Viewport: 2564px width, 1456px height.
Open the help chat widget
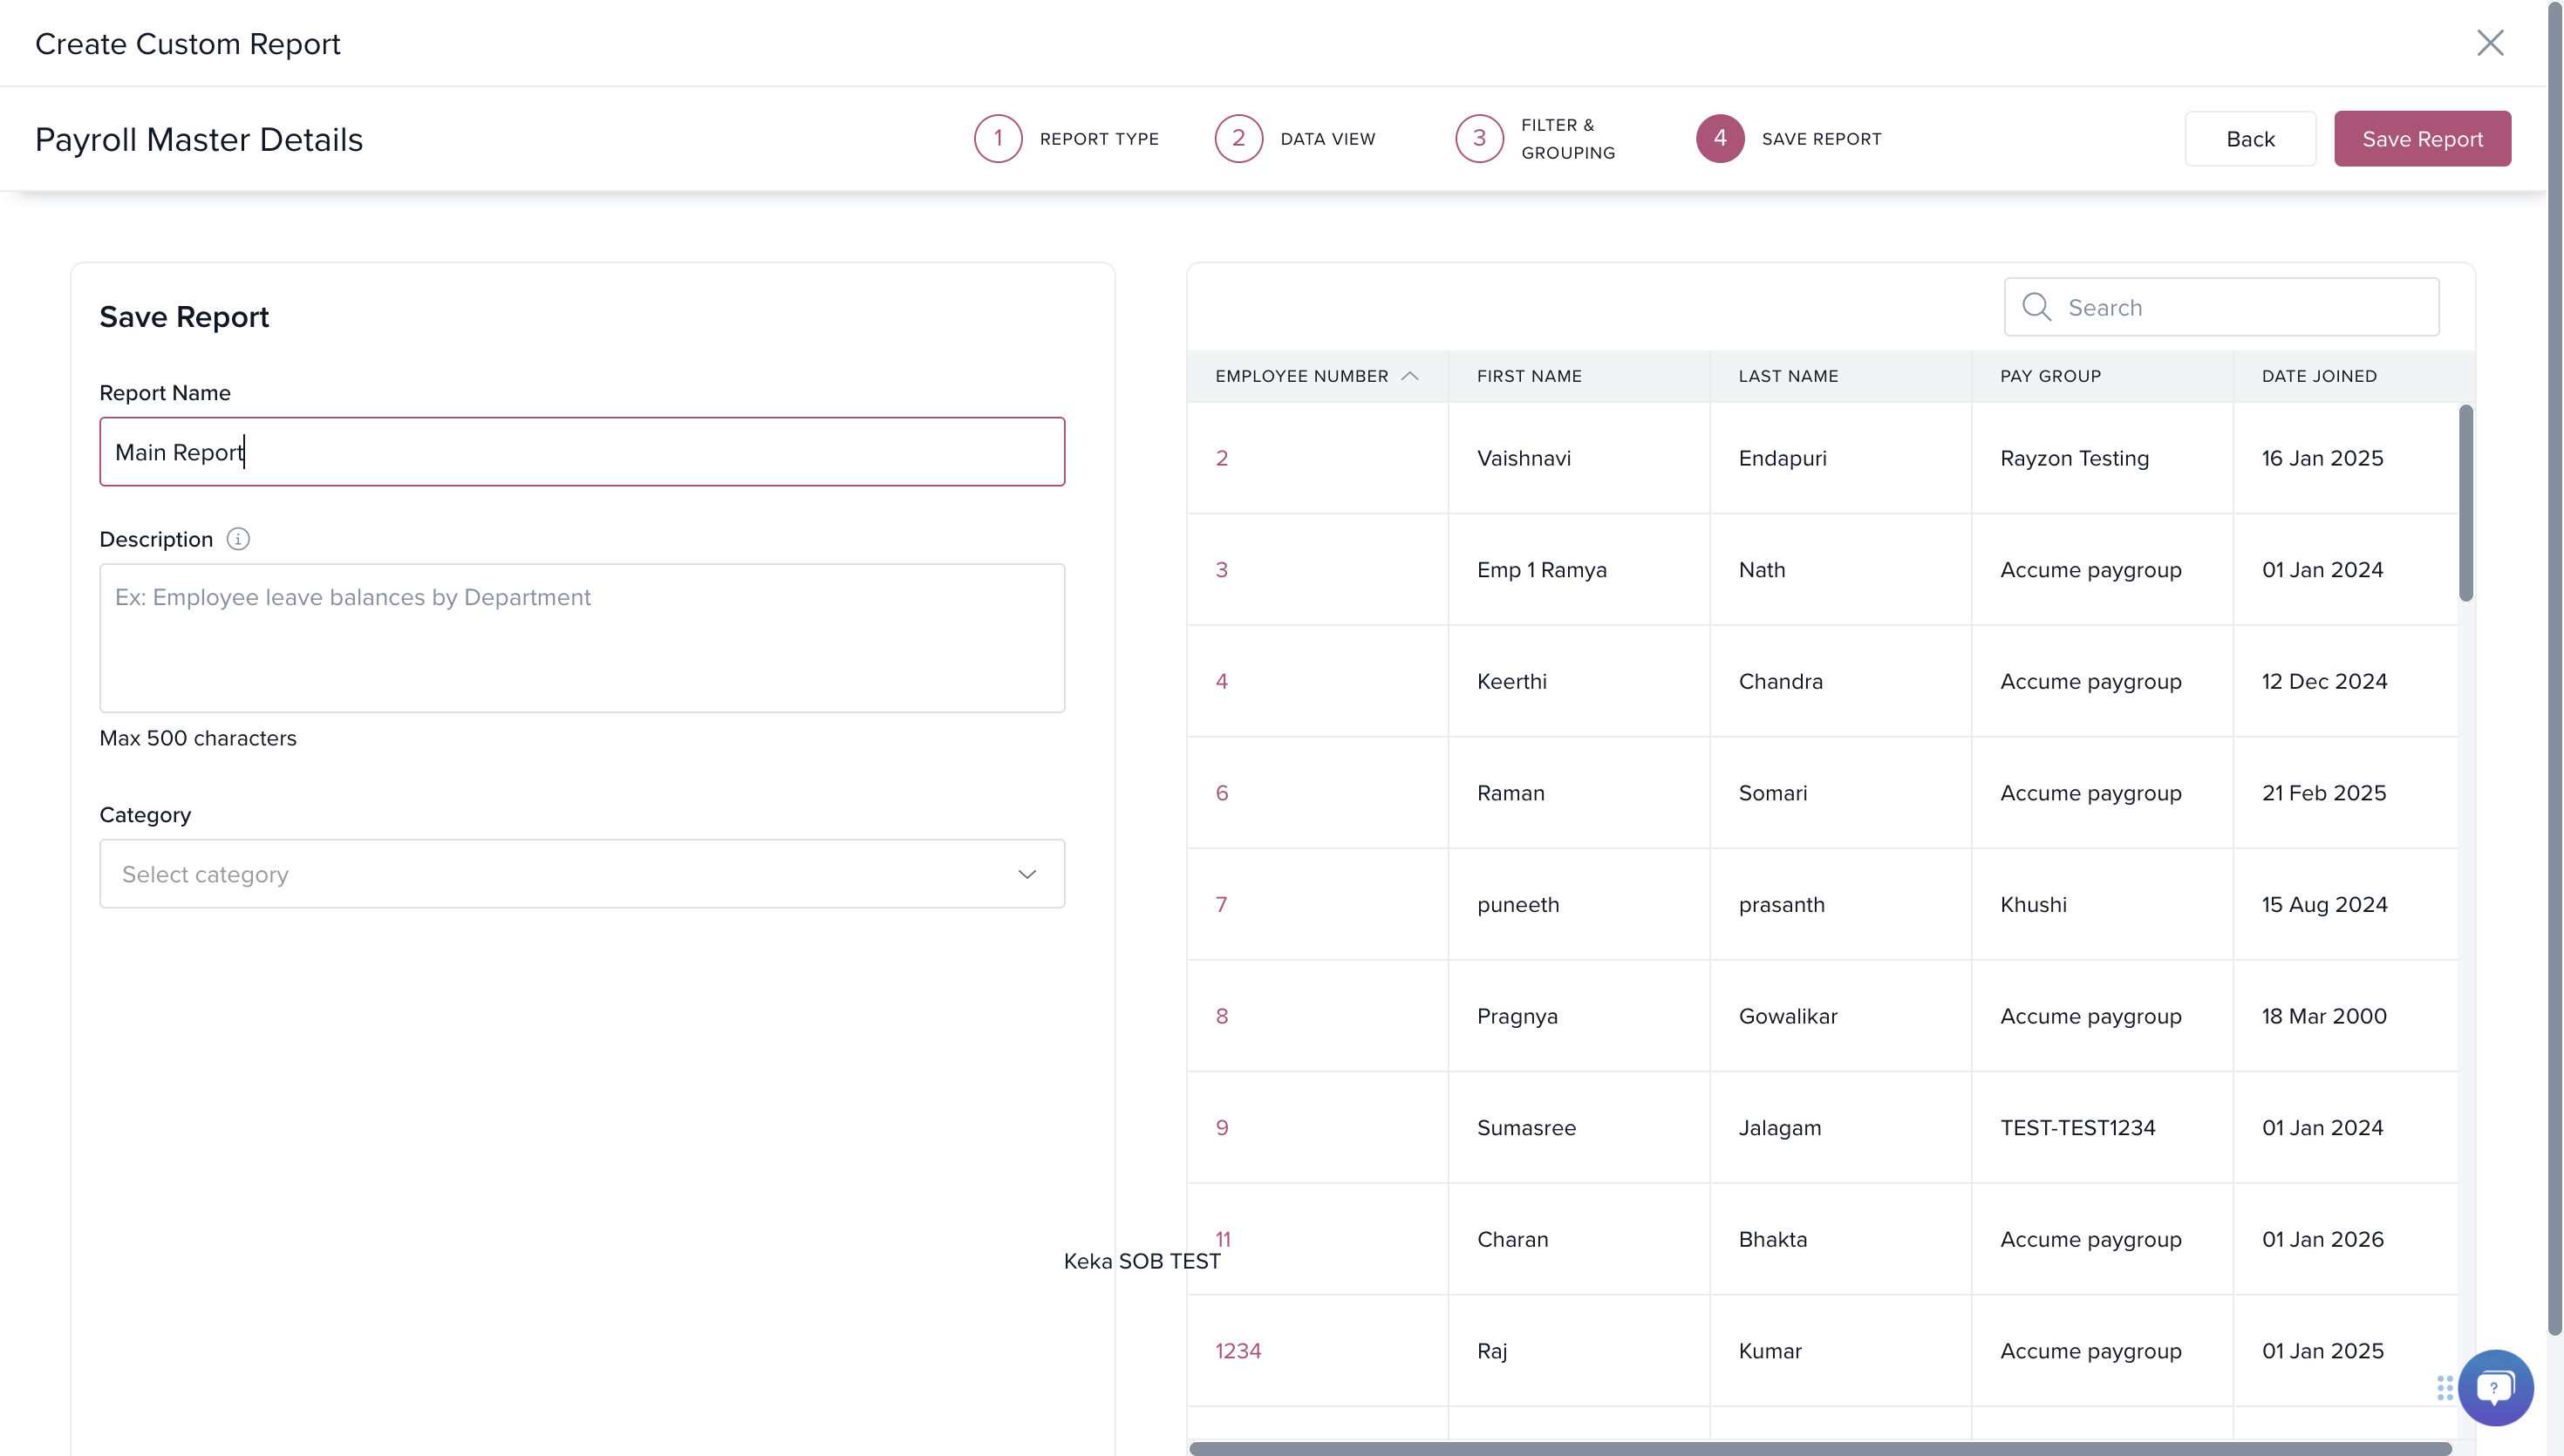(x=2495, y=1387)
